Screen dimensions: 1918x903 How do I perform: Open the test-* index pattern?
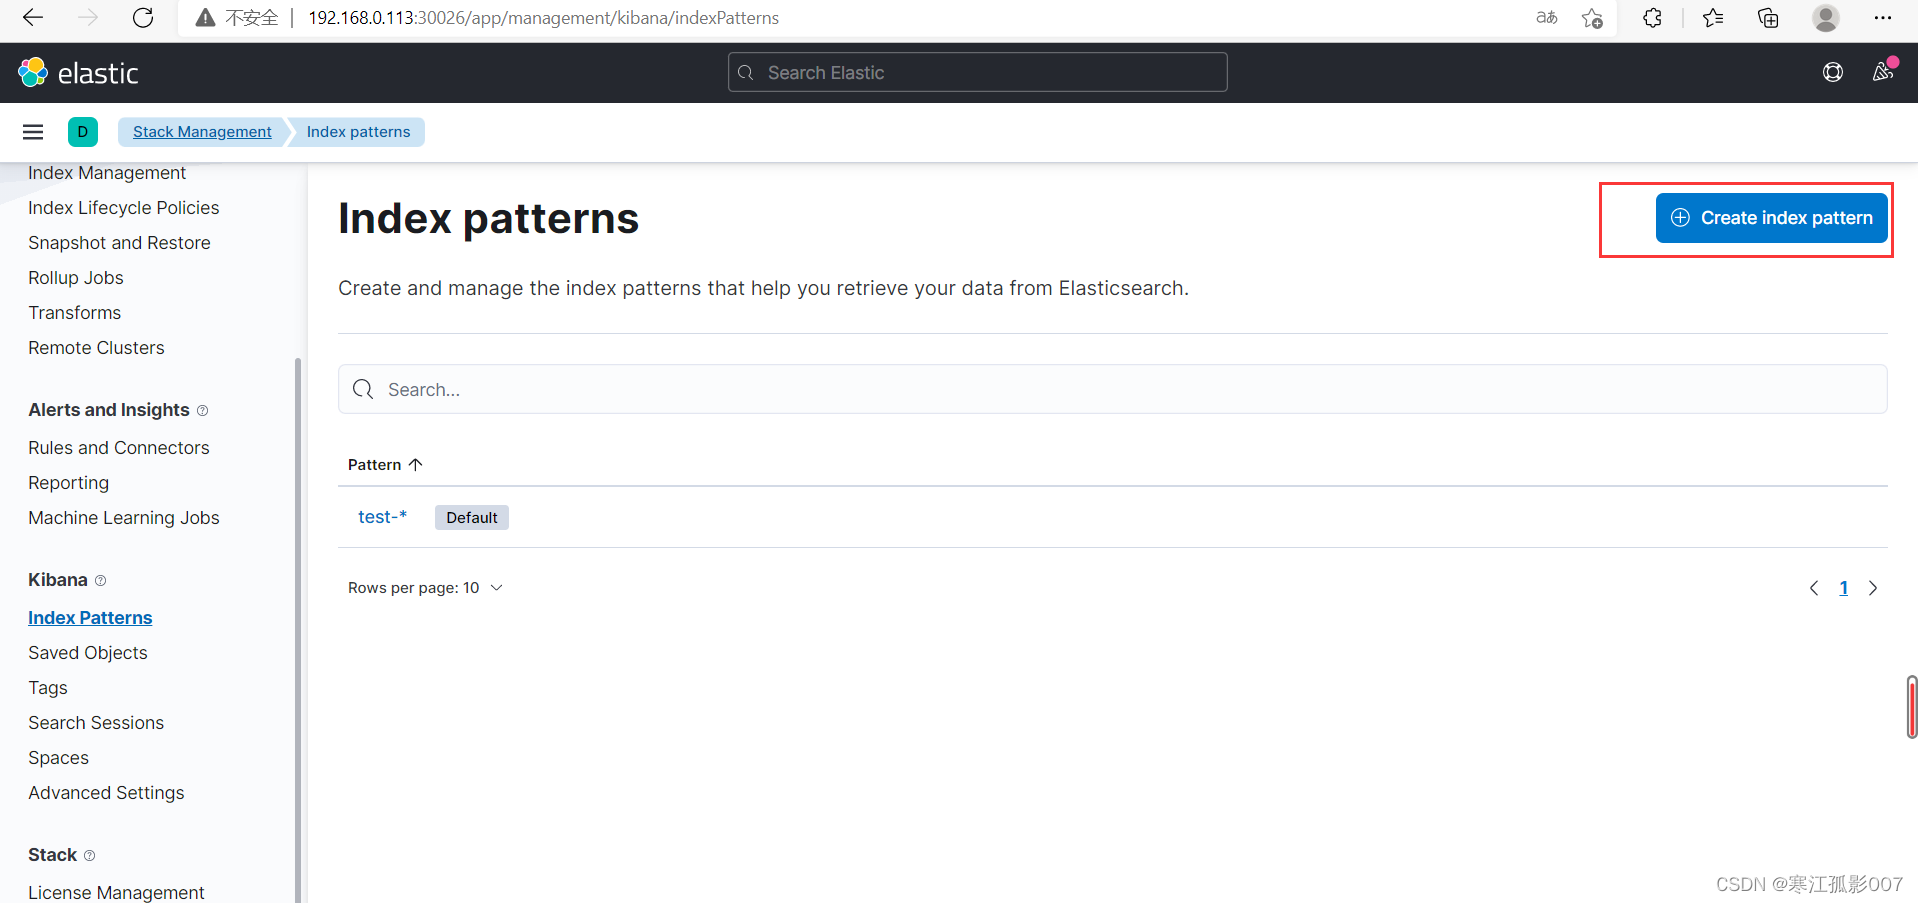[382, 517]
